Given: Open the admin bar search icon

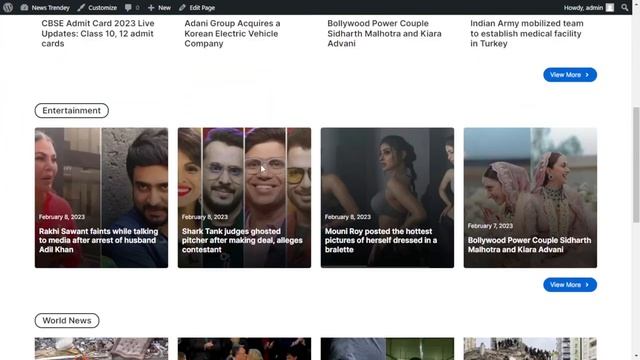Looking at the screenshot, I should [x=625, y=7].
